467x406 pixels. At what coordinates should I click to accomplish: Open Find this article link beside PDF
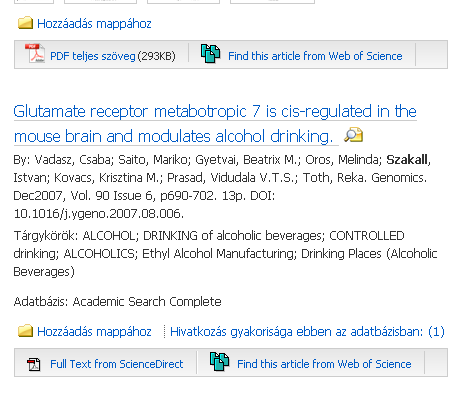[x=315, y=56]
